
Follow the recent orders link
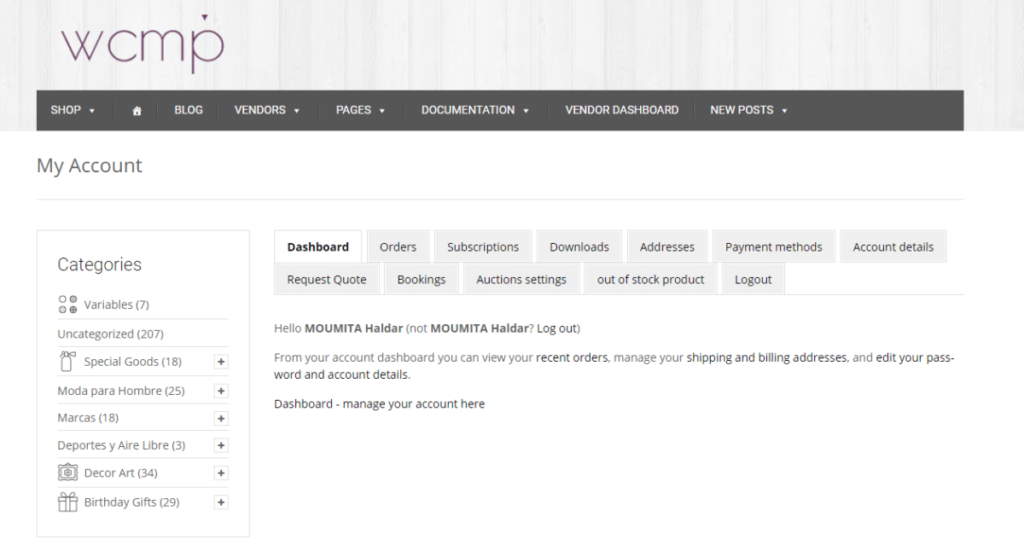[572, 358]
